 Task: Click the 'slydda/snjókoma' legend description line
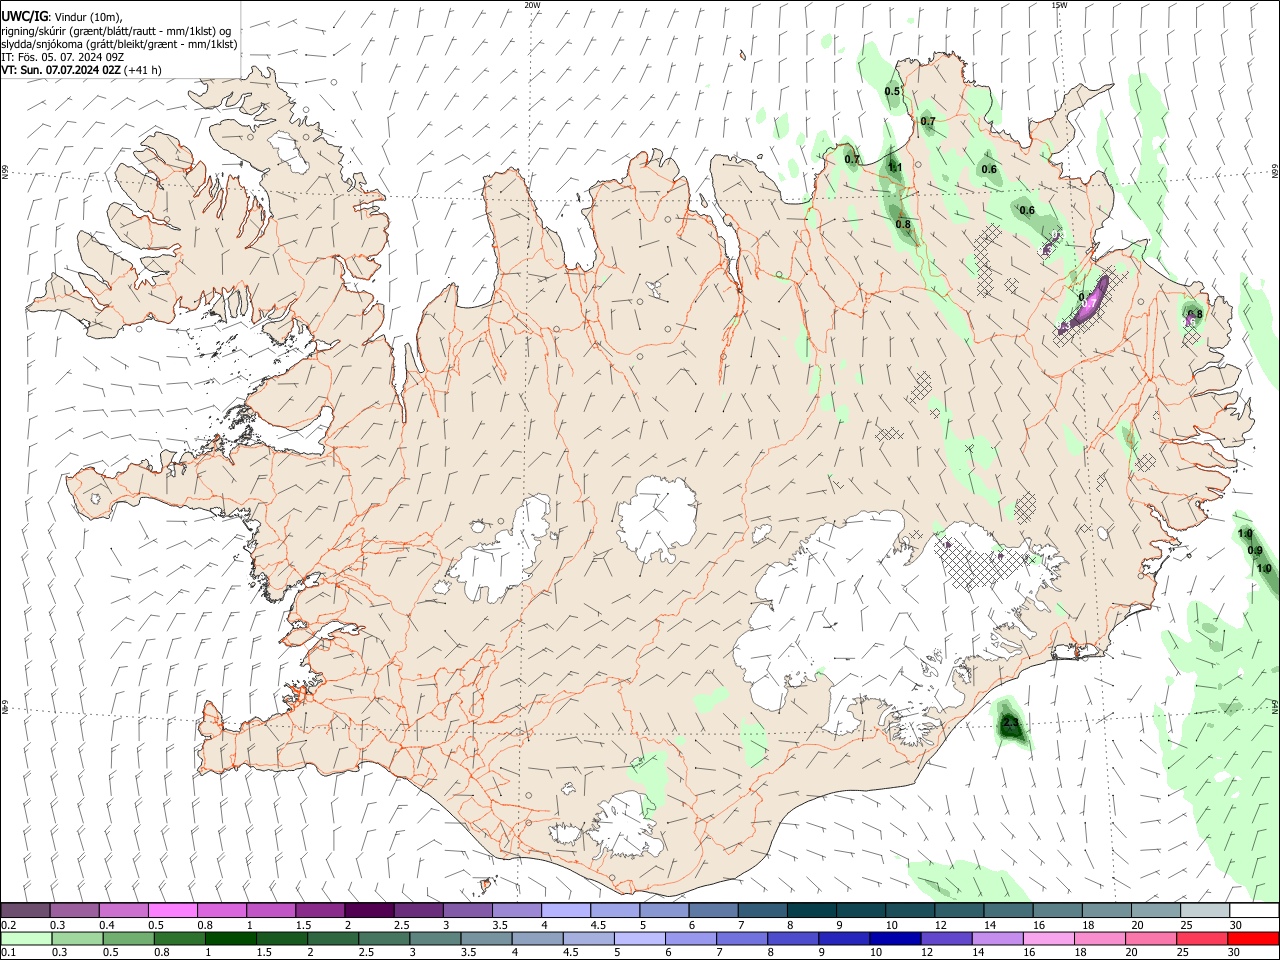tap(119, 44)
